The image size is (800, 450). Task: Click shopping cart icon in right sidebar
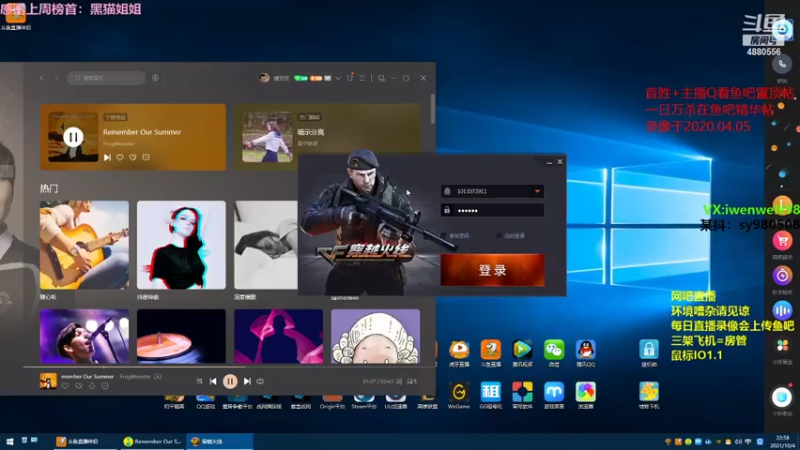[x=782, y=241]
